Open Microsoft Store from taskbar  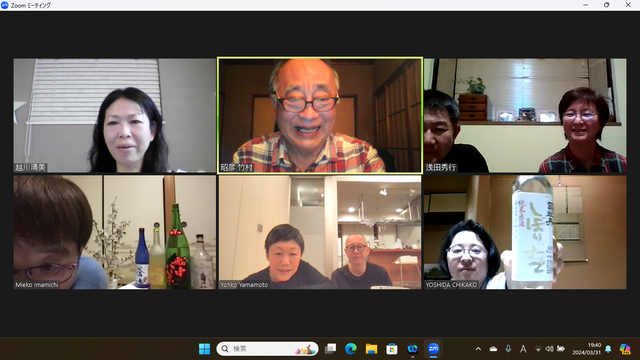pyautogui.click(x=392, y=349)
